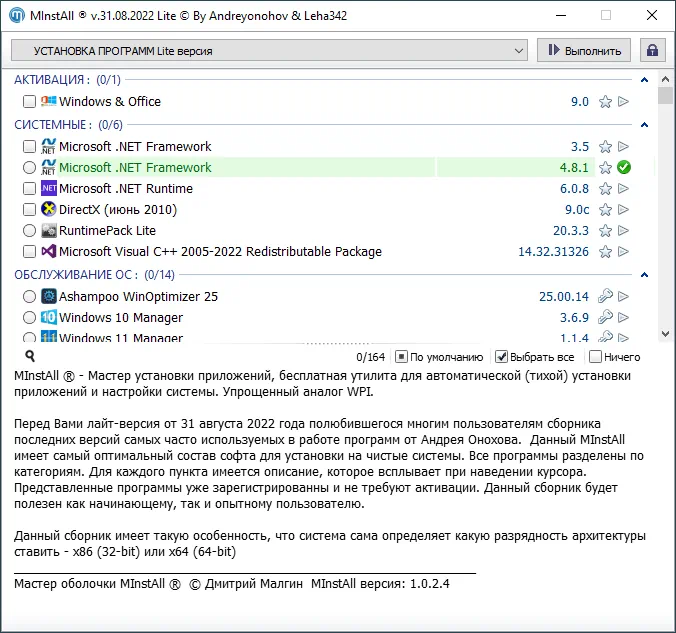The height and width of the screenshot is (633, 676).
Task: Click Windows 10 Manager label
Action: coord(121,317)
